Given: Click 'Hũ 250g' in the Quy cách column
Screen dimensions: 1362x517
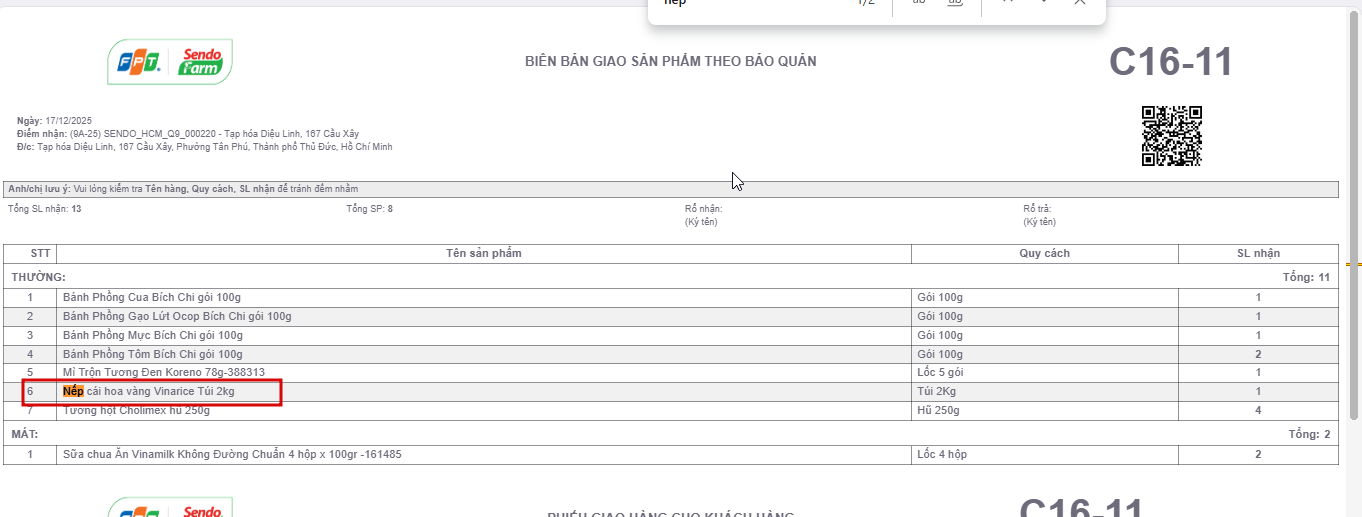Looking at the screenshot, I should coord(938,410).
